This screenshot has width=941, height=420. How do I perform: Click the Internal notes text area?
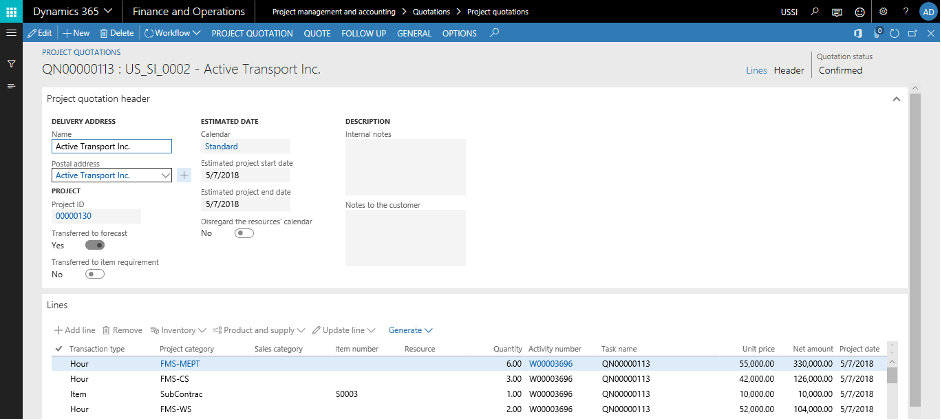click(406, 167)
